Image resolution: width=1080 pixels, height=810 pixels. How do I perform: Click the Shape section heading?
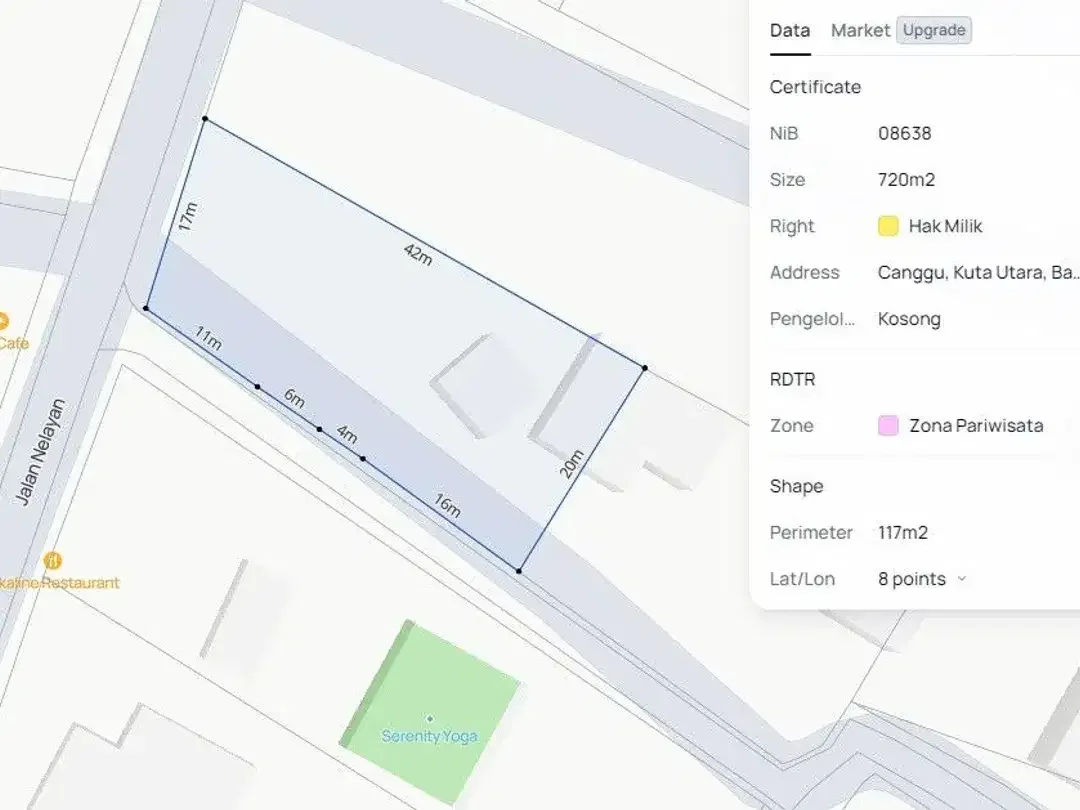pos(796,486)
